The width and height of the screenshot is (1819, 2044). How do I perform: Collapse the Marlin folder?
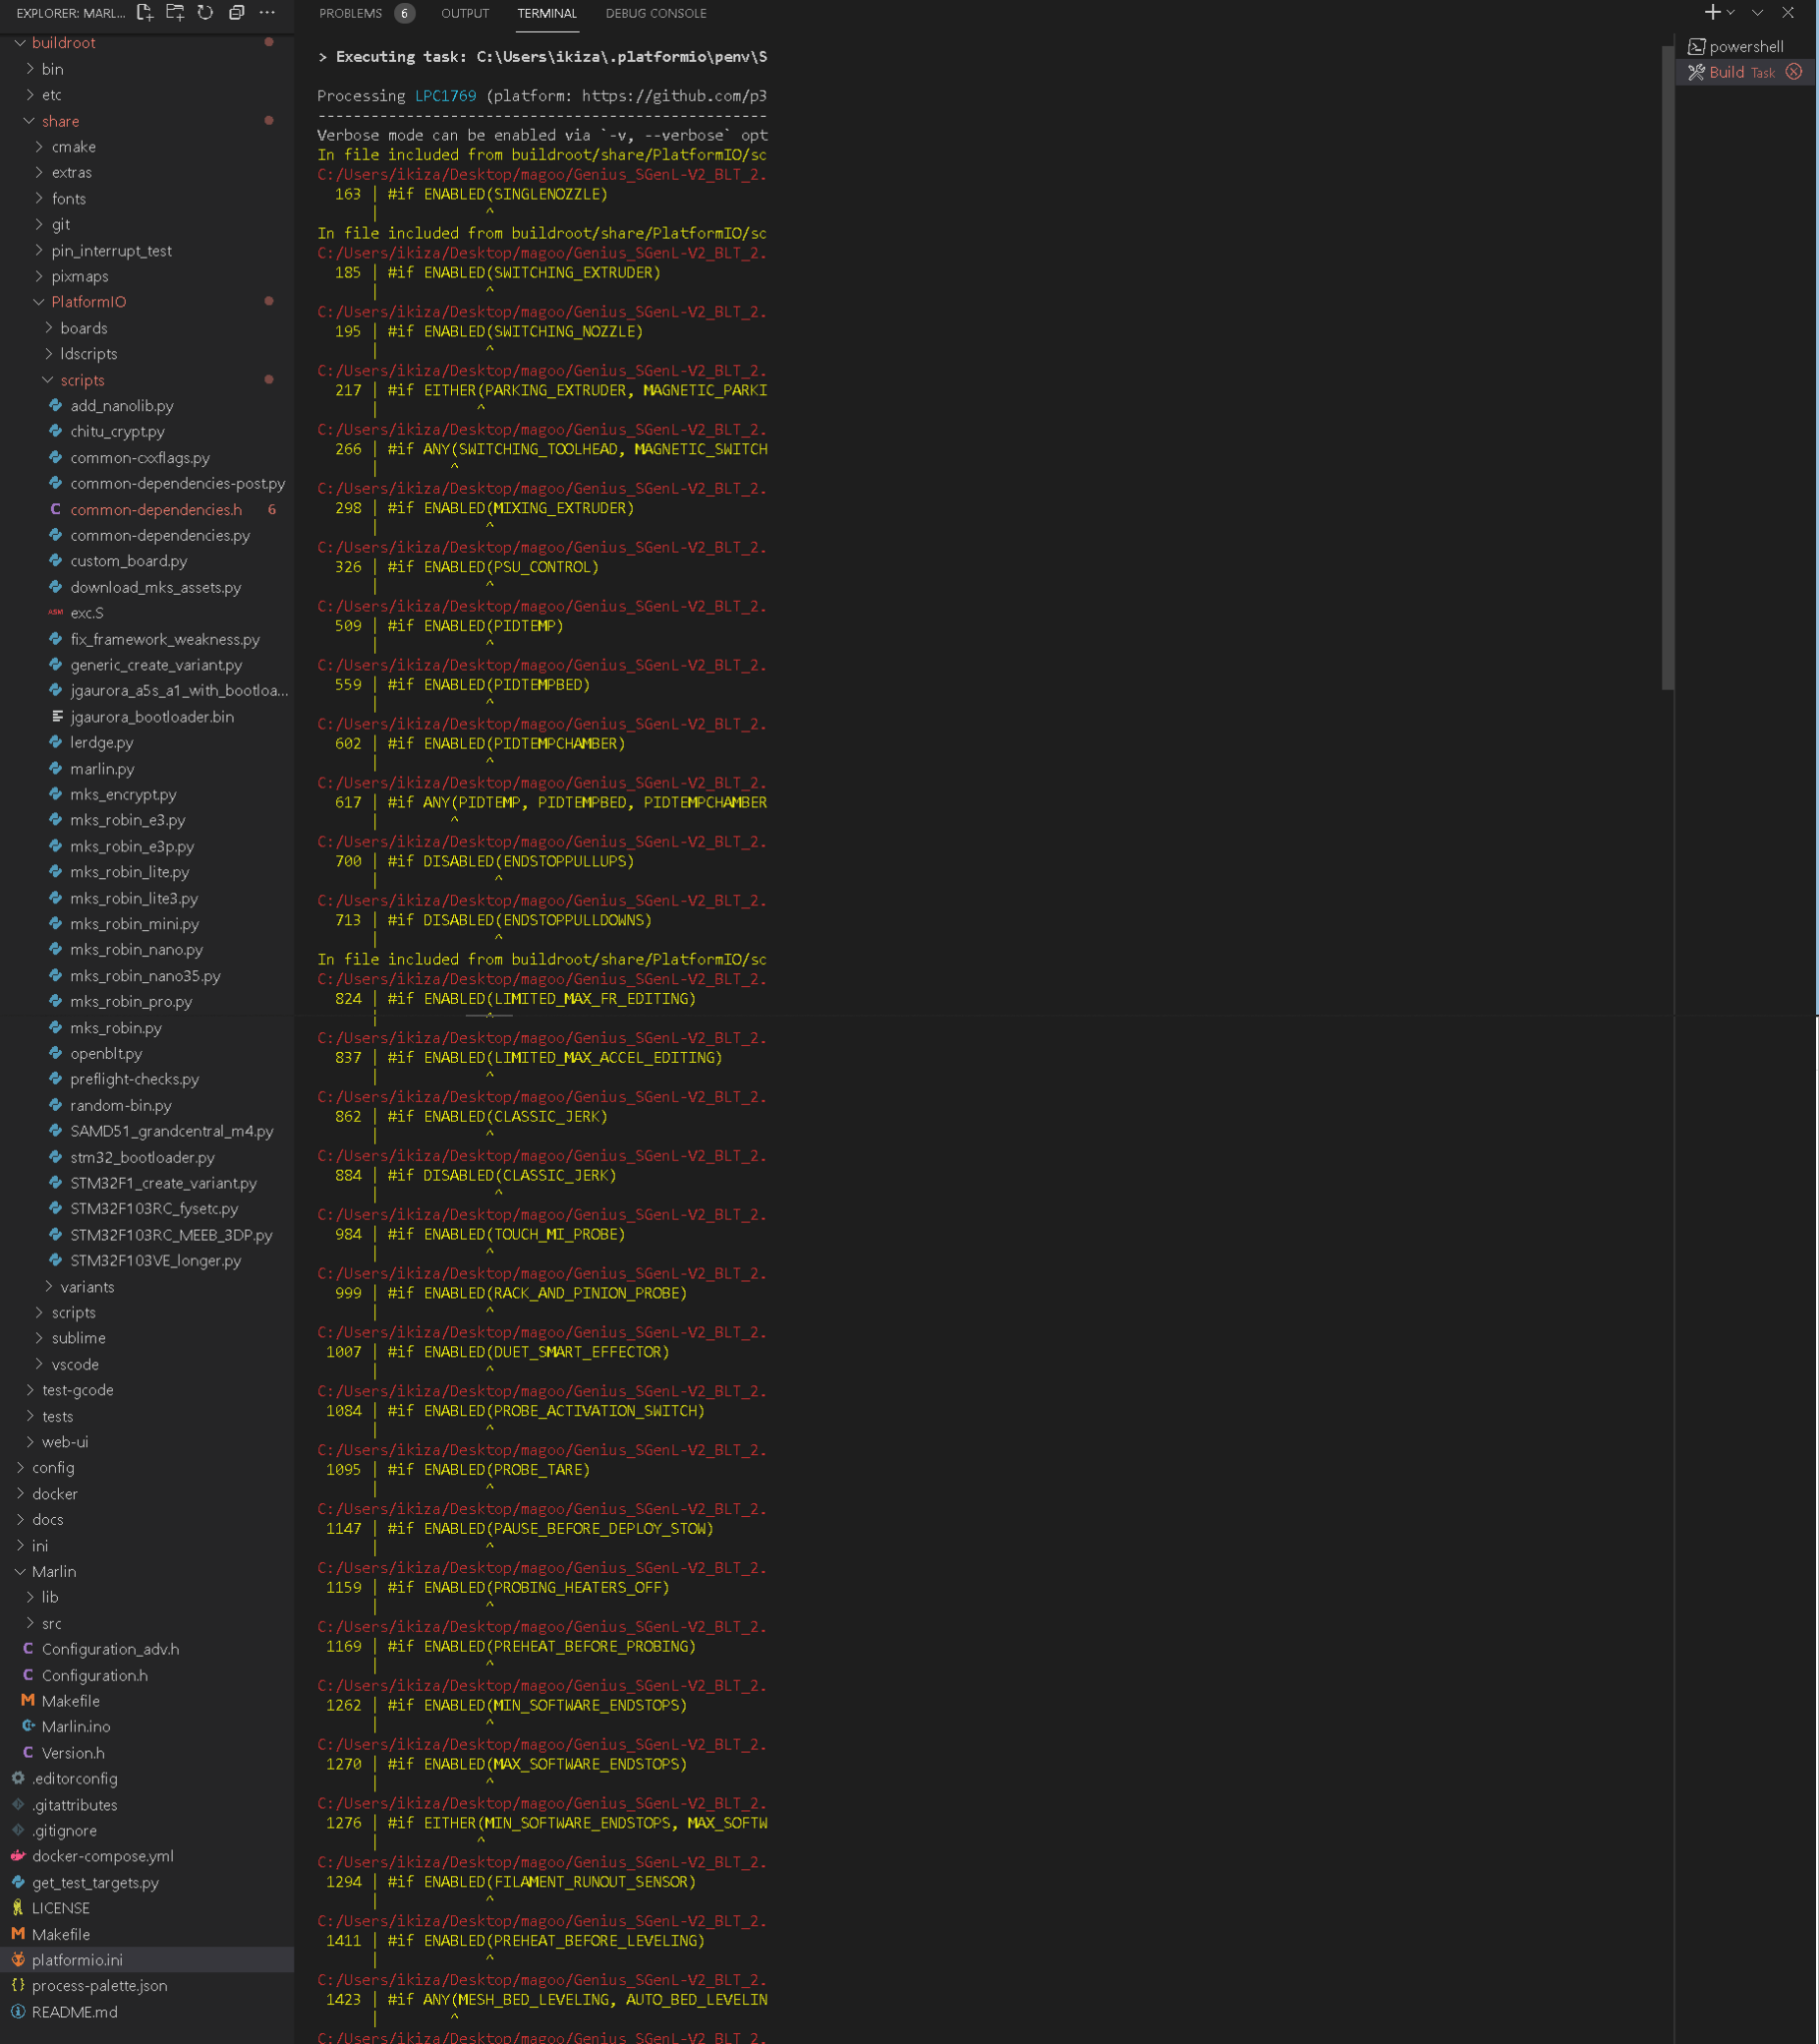click(20, 1572)
